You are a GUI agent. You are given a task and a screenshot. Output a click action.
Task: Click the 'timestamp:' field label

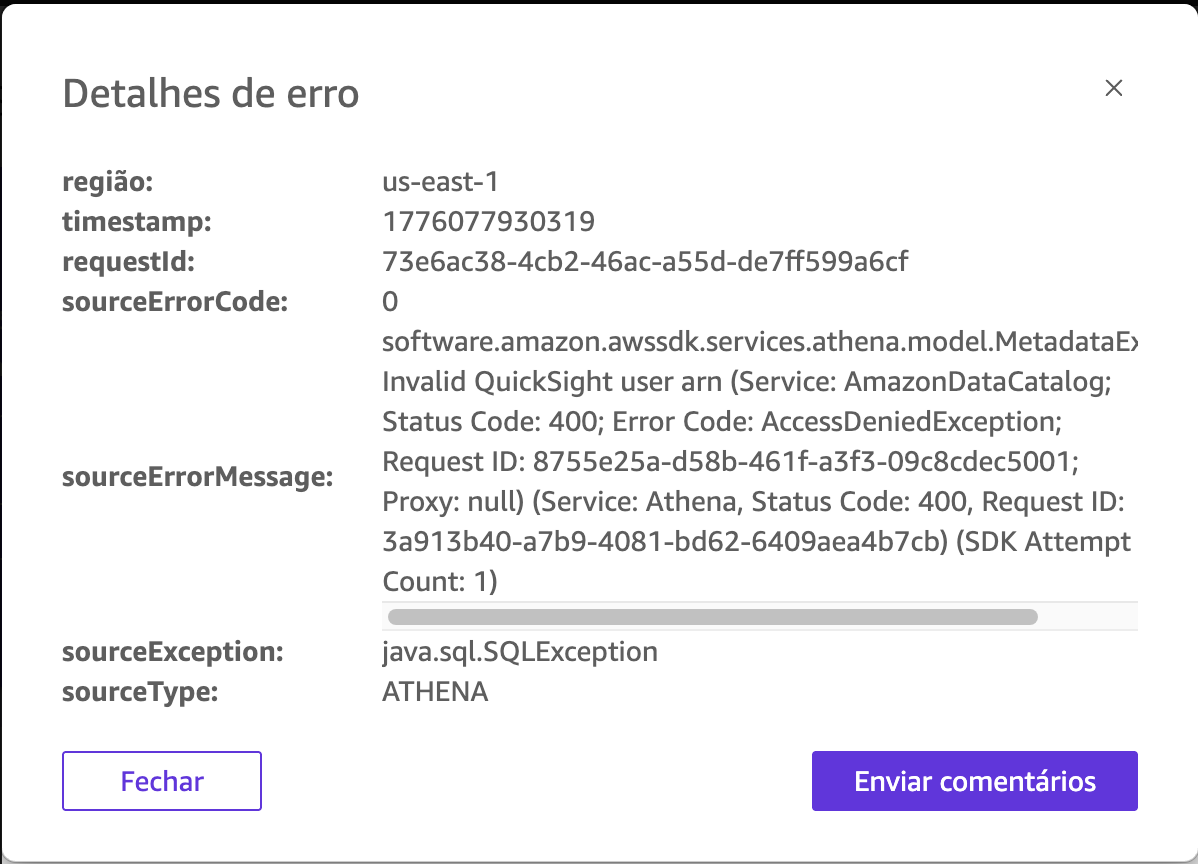[x=137, y=221]
